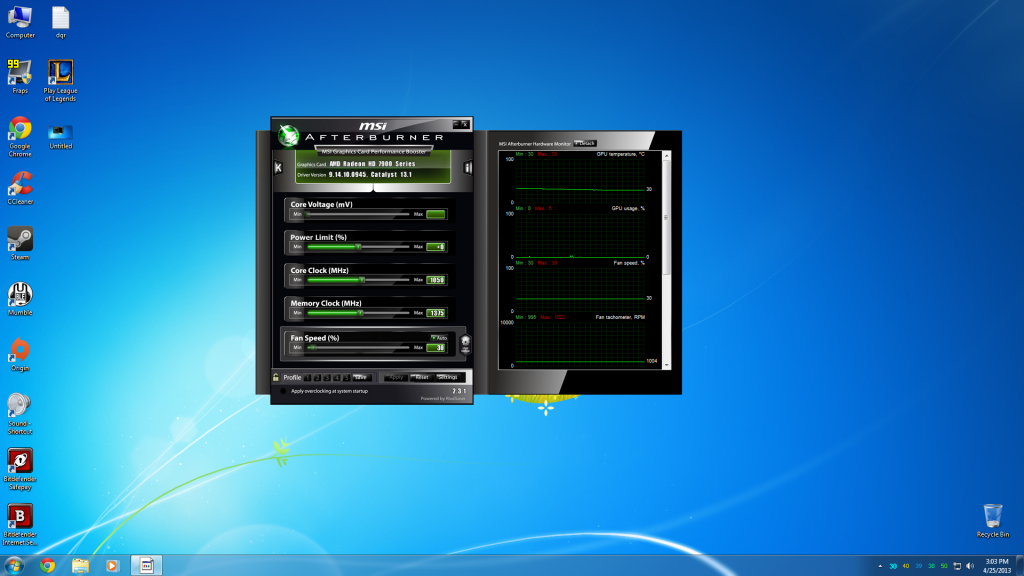Select the Steam desktop icon
1024x576 pixels.
[20, 244]
